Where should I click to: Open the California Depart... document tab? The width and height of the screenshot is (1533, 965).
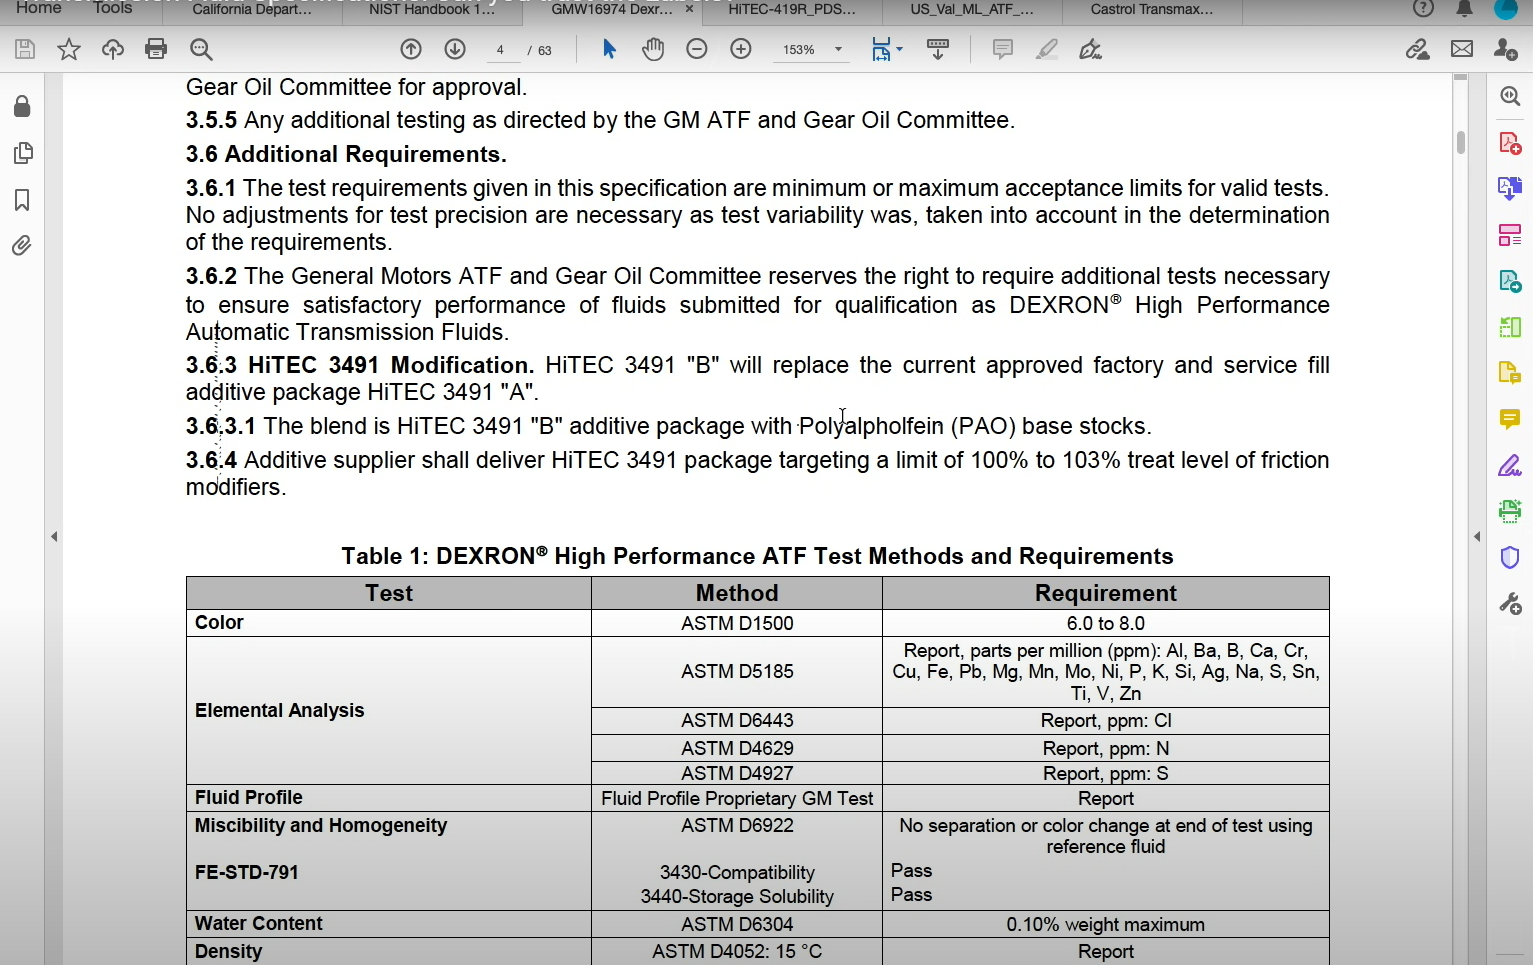click(252, 10)
